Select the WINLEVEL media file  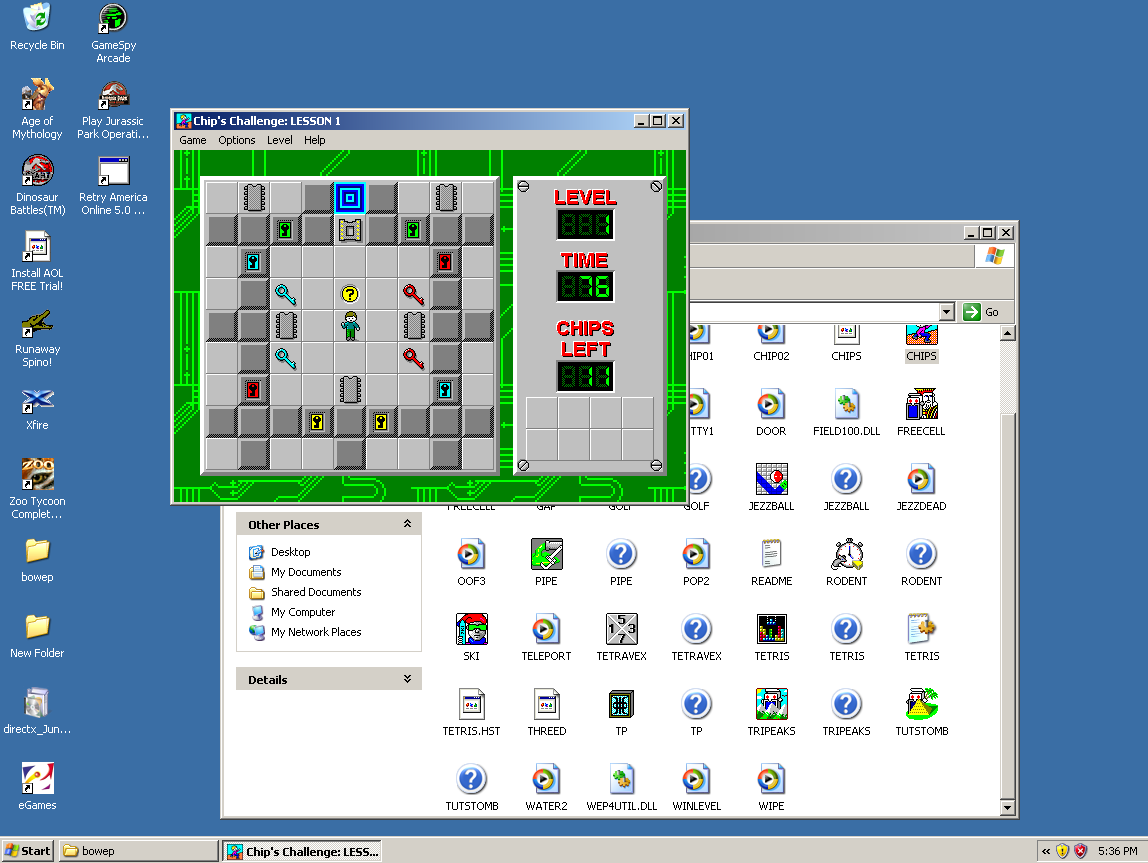tap(696, 788)
